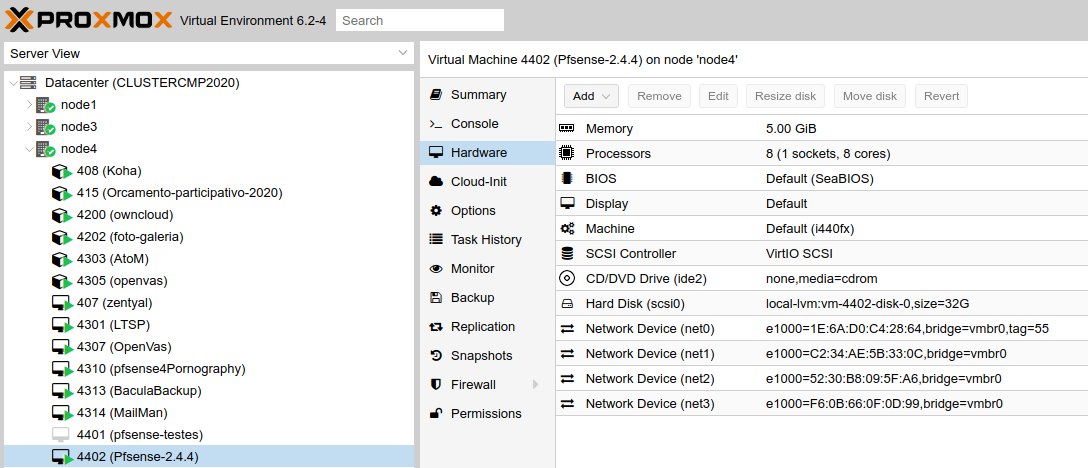
Task: Click the value local-lvm:vm-4402-disk-0,size=32G
Action: pos(867,304)
